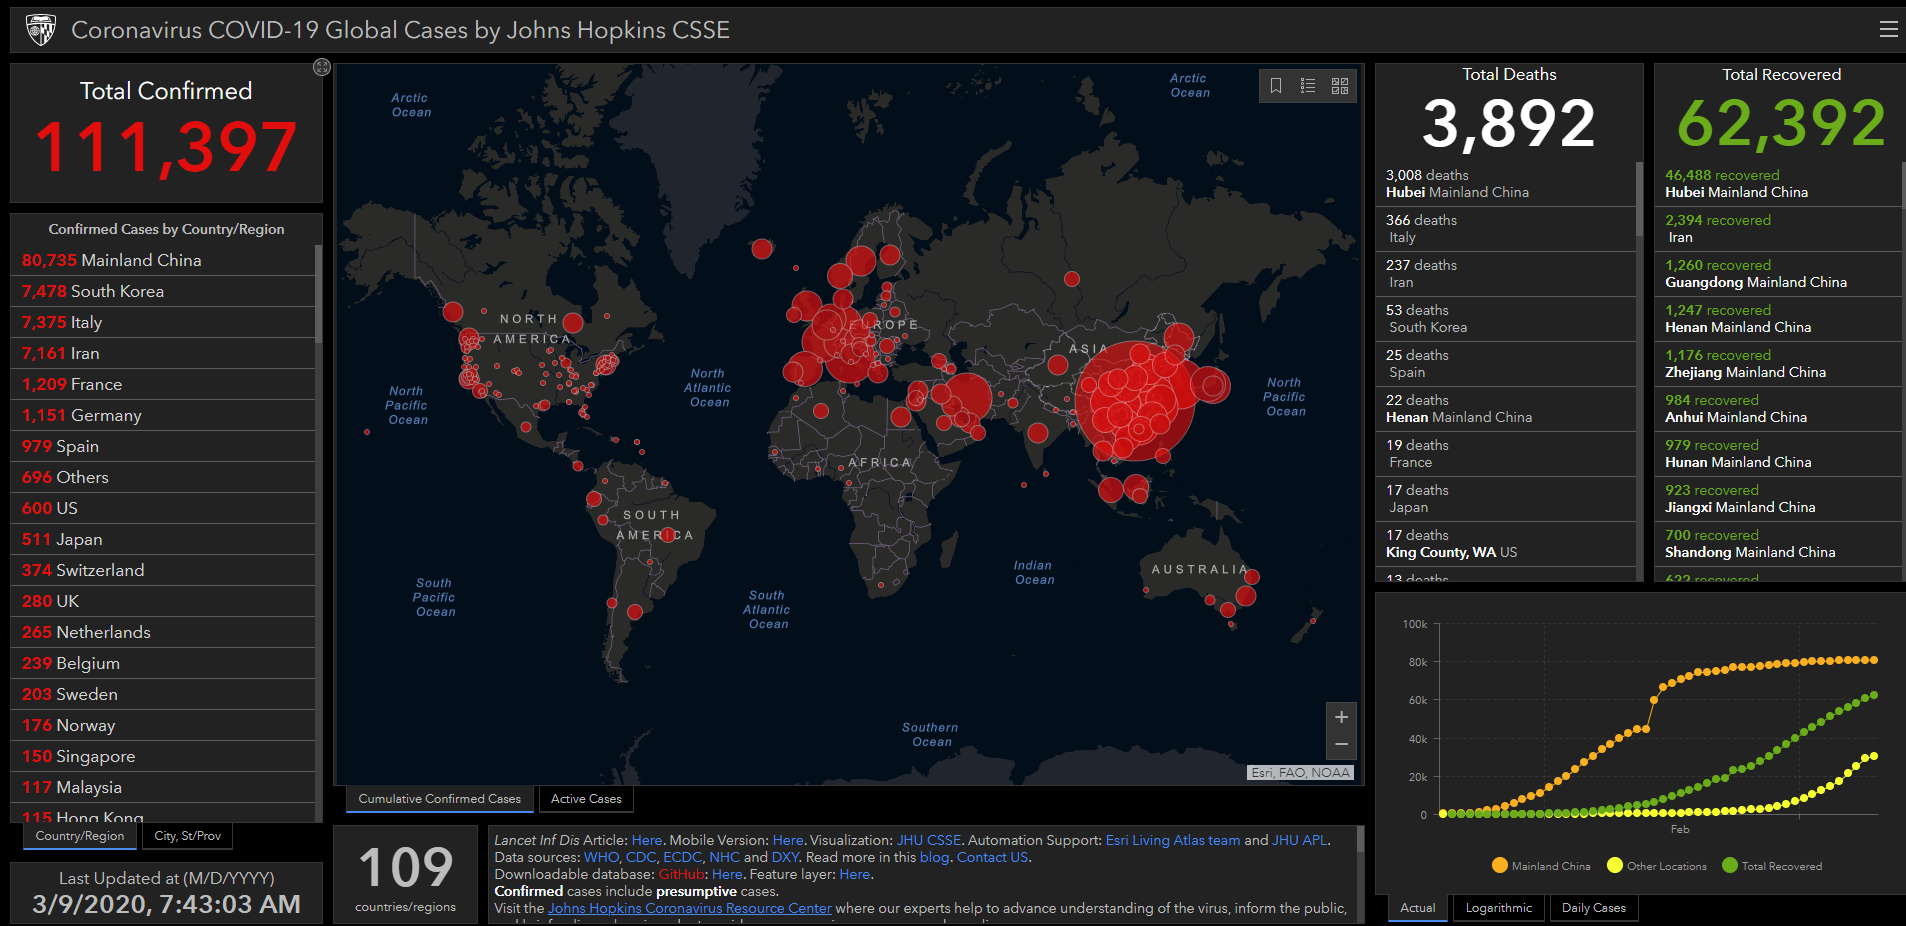Zoom out on the map with minus
The width and height of the screenshot is (1906, 926).
pos(1342,745)
